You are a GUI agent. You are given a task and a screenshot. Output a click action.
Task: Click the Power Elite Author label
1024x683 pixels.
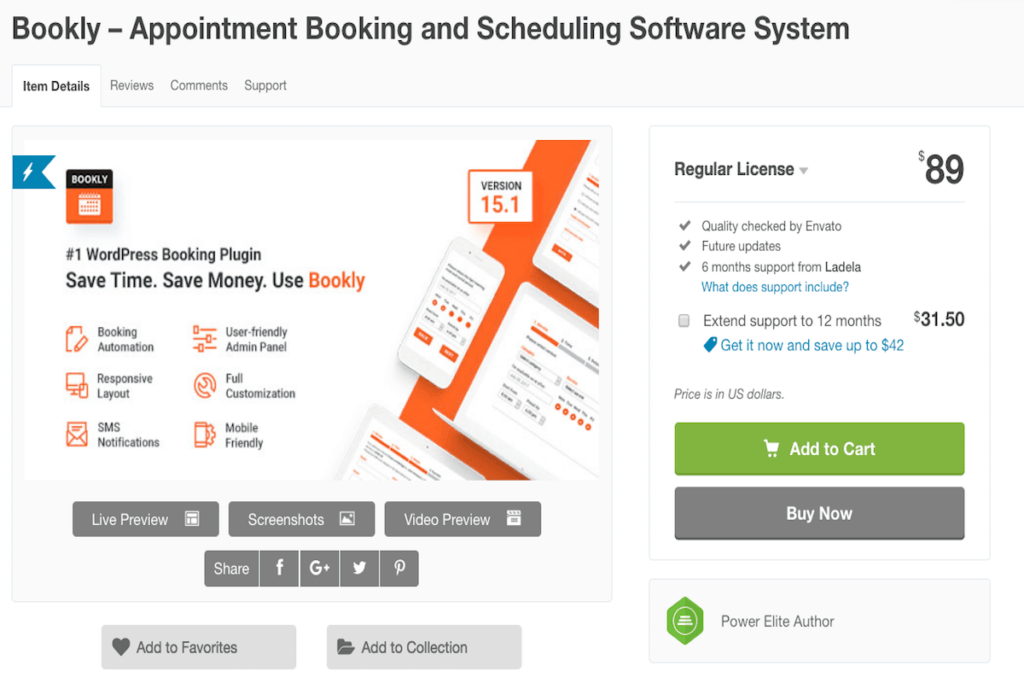pos(777,622)
